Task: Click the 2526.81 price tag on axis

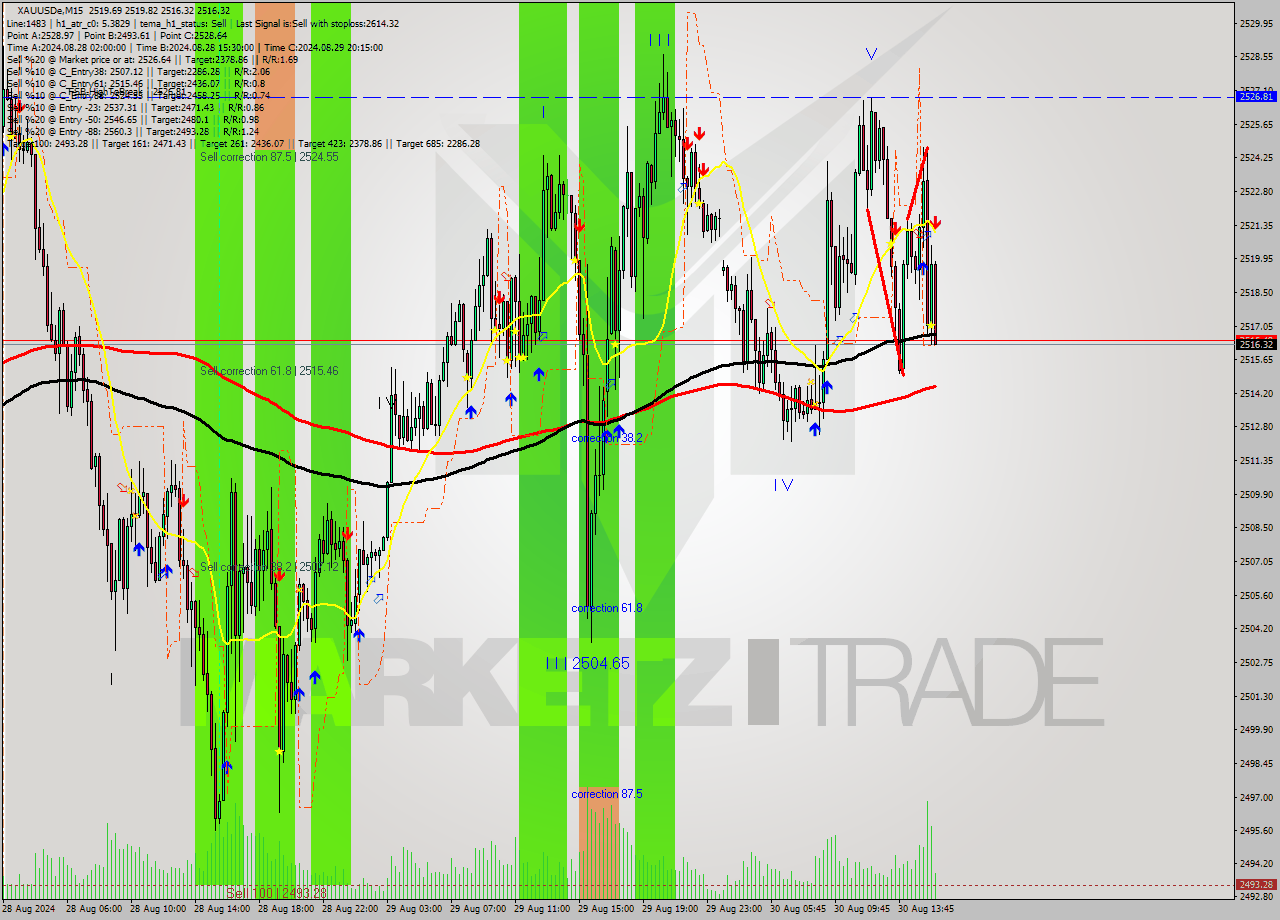Action: (x=1256, y=96)
